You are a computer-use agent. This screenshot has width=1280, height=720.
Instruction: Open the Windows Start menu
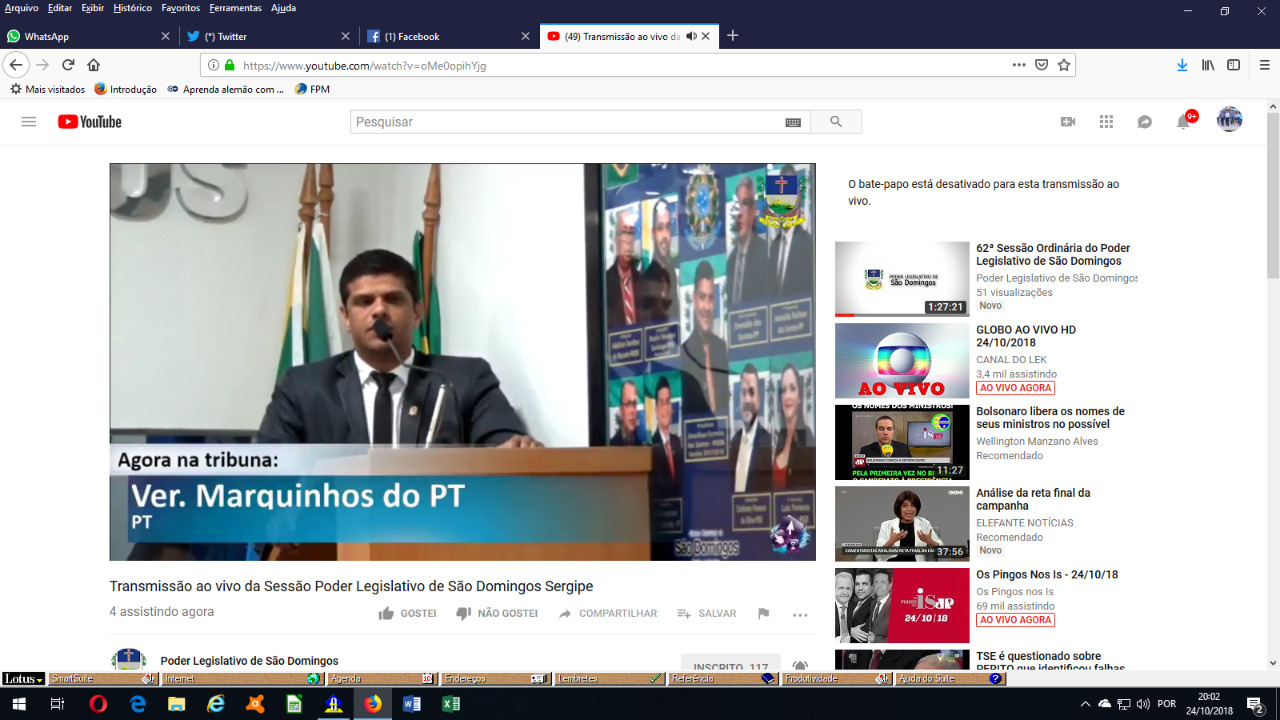[x=19, y=704]
